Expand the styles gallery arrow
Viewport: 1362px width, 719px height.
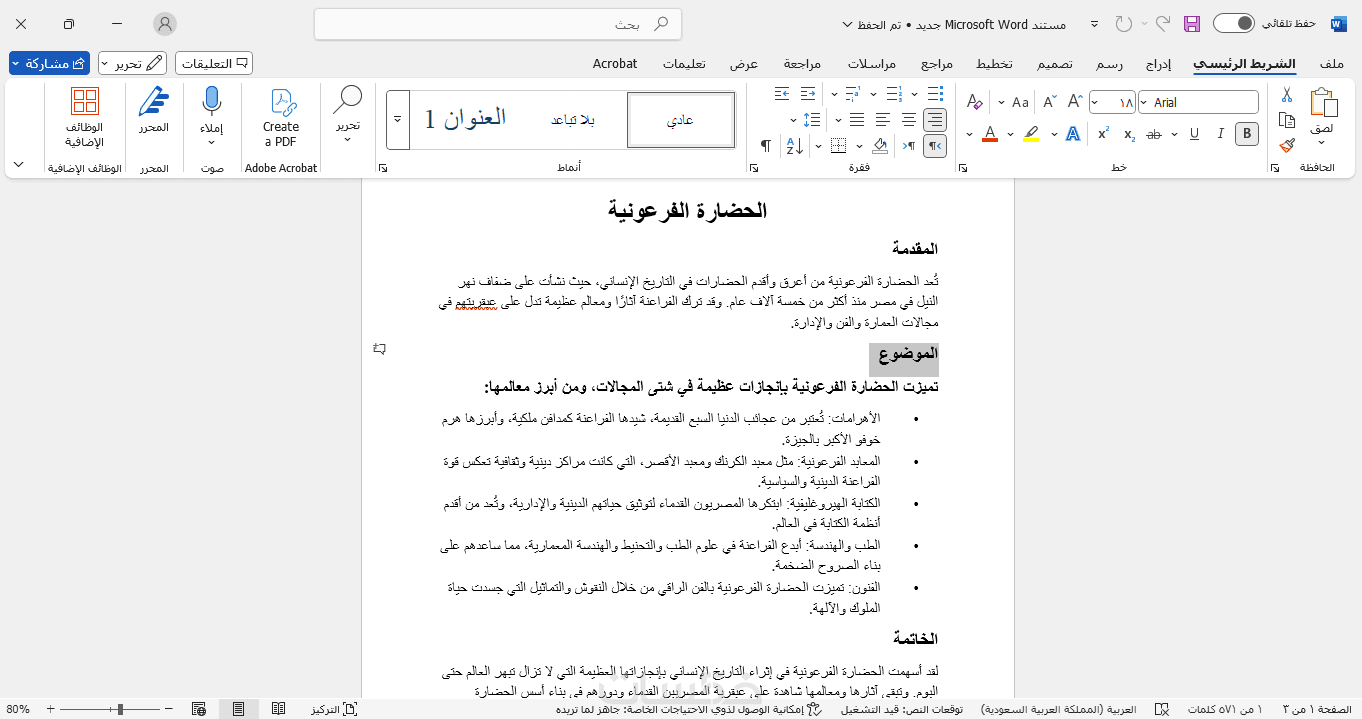[397, 120]
